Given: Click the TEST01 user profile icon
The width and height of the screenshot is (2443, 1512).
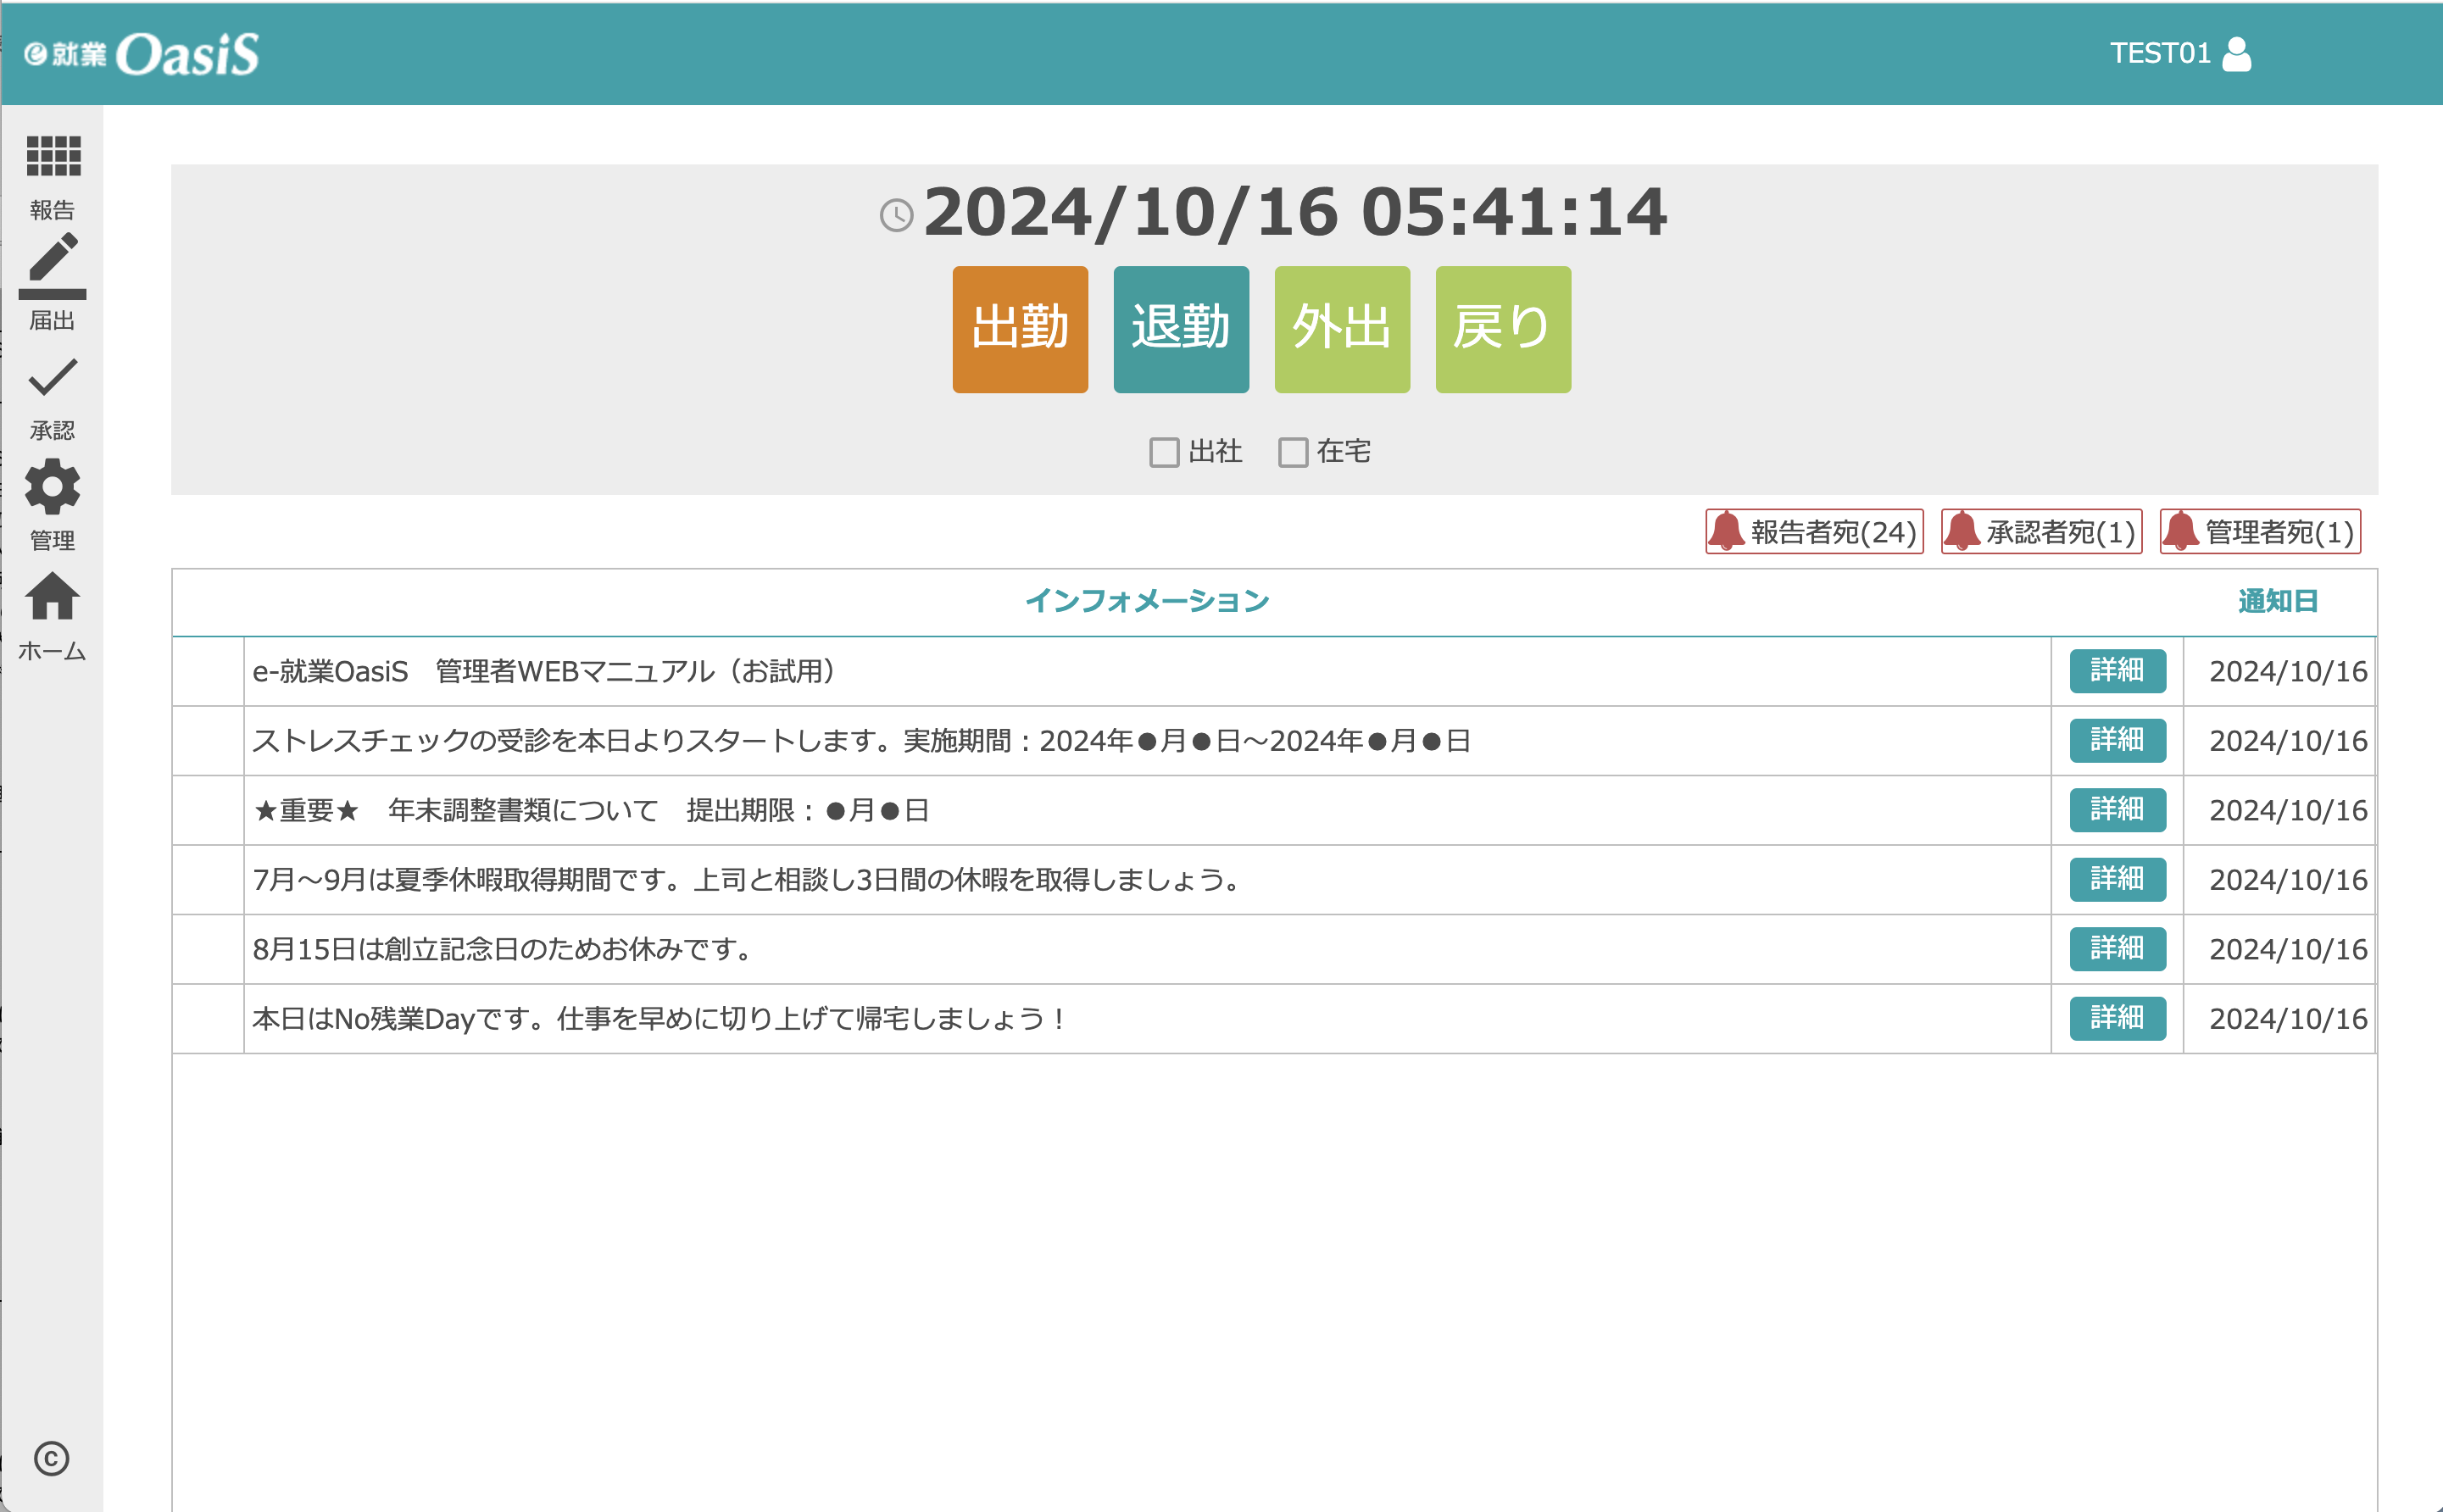Looking at the screenshot, I should tap(2236, 53).
